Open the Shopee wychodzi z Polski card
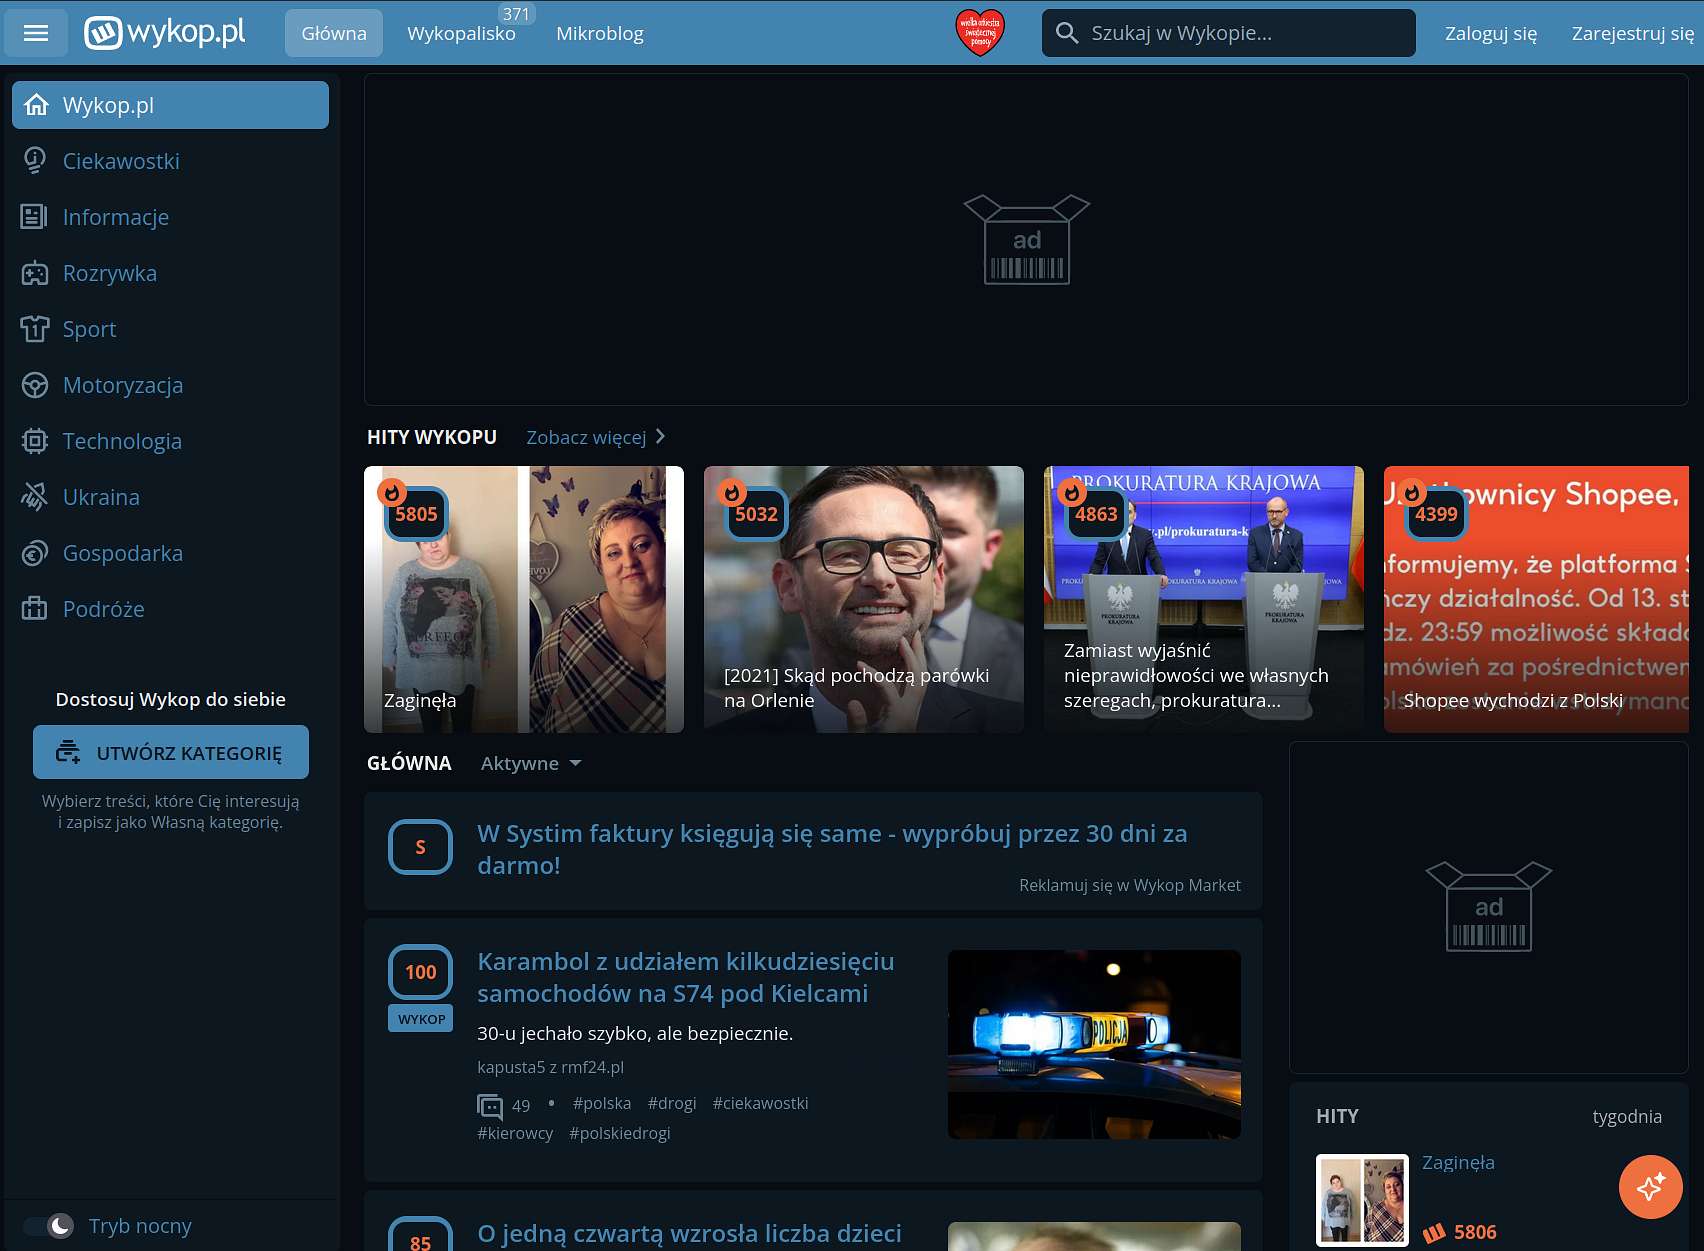The image size is (1704, 1251). click(1536, 599)
